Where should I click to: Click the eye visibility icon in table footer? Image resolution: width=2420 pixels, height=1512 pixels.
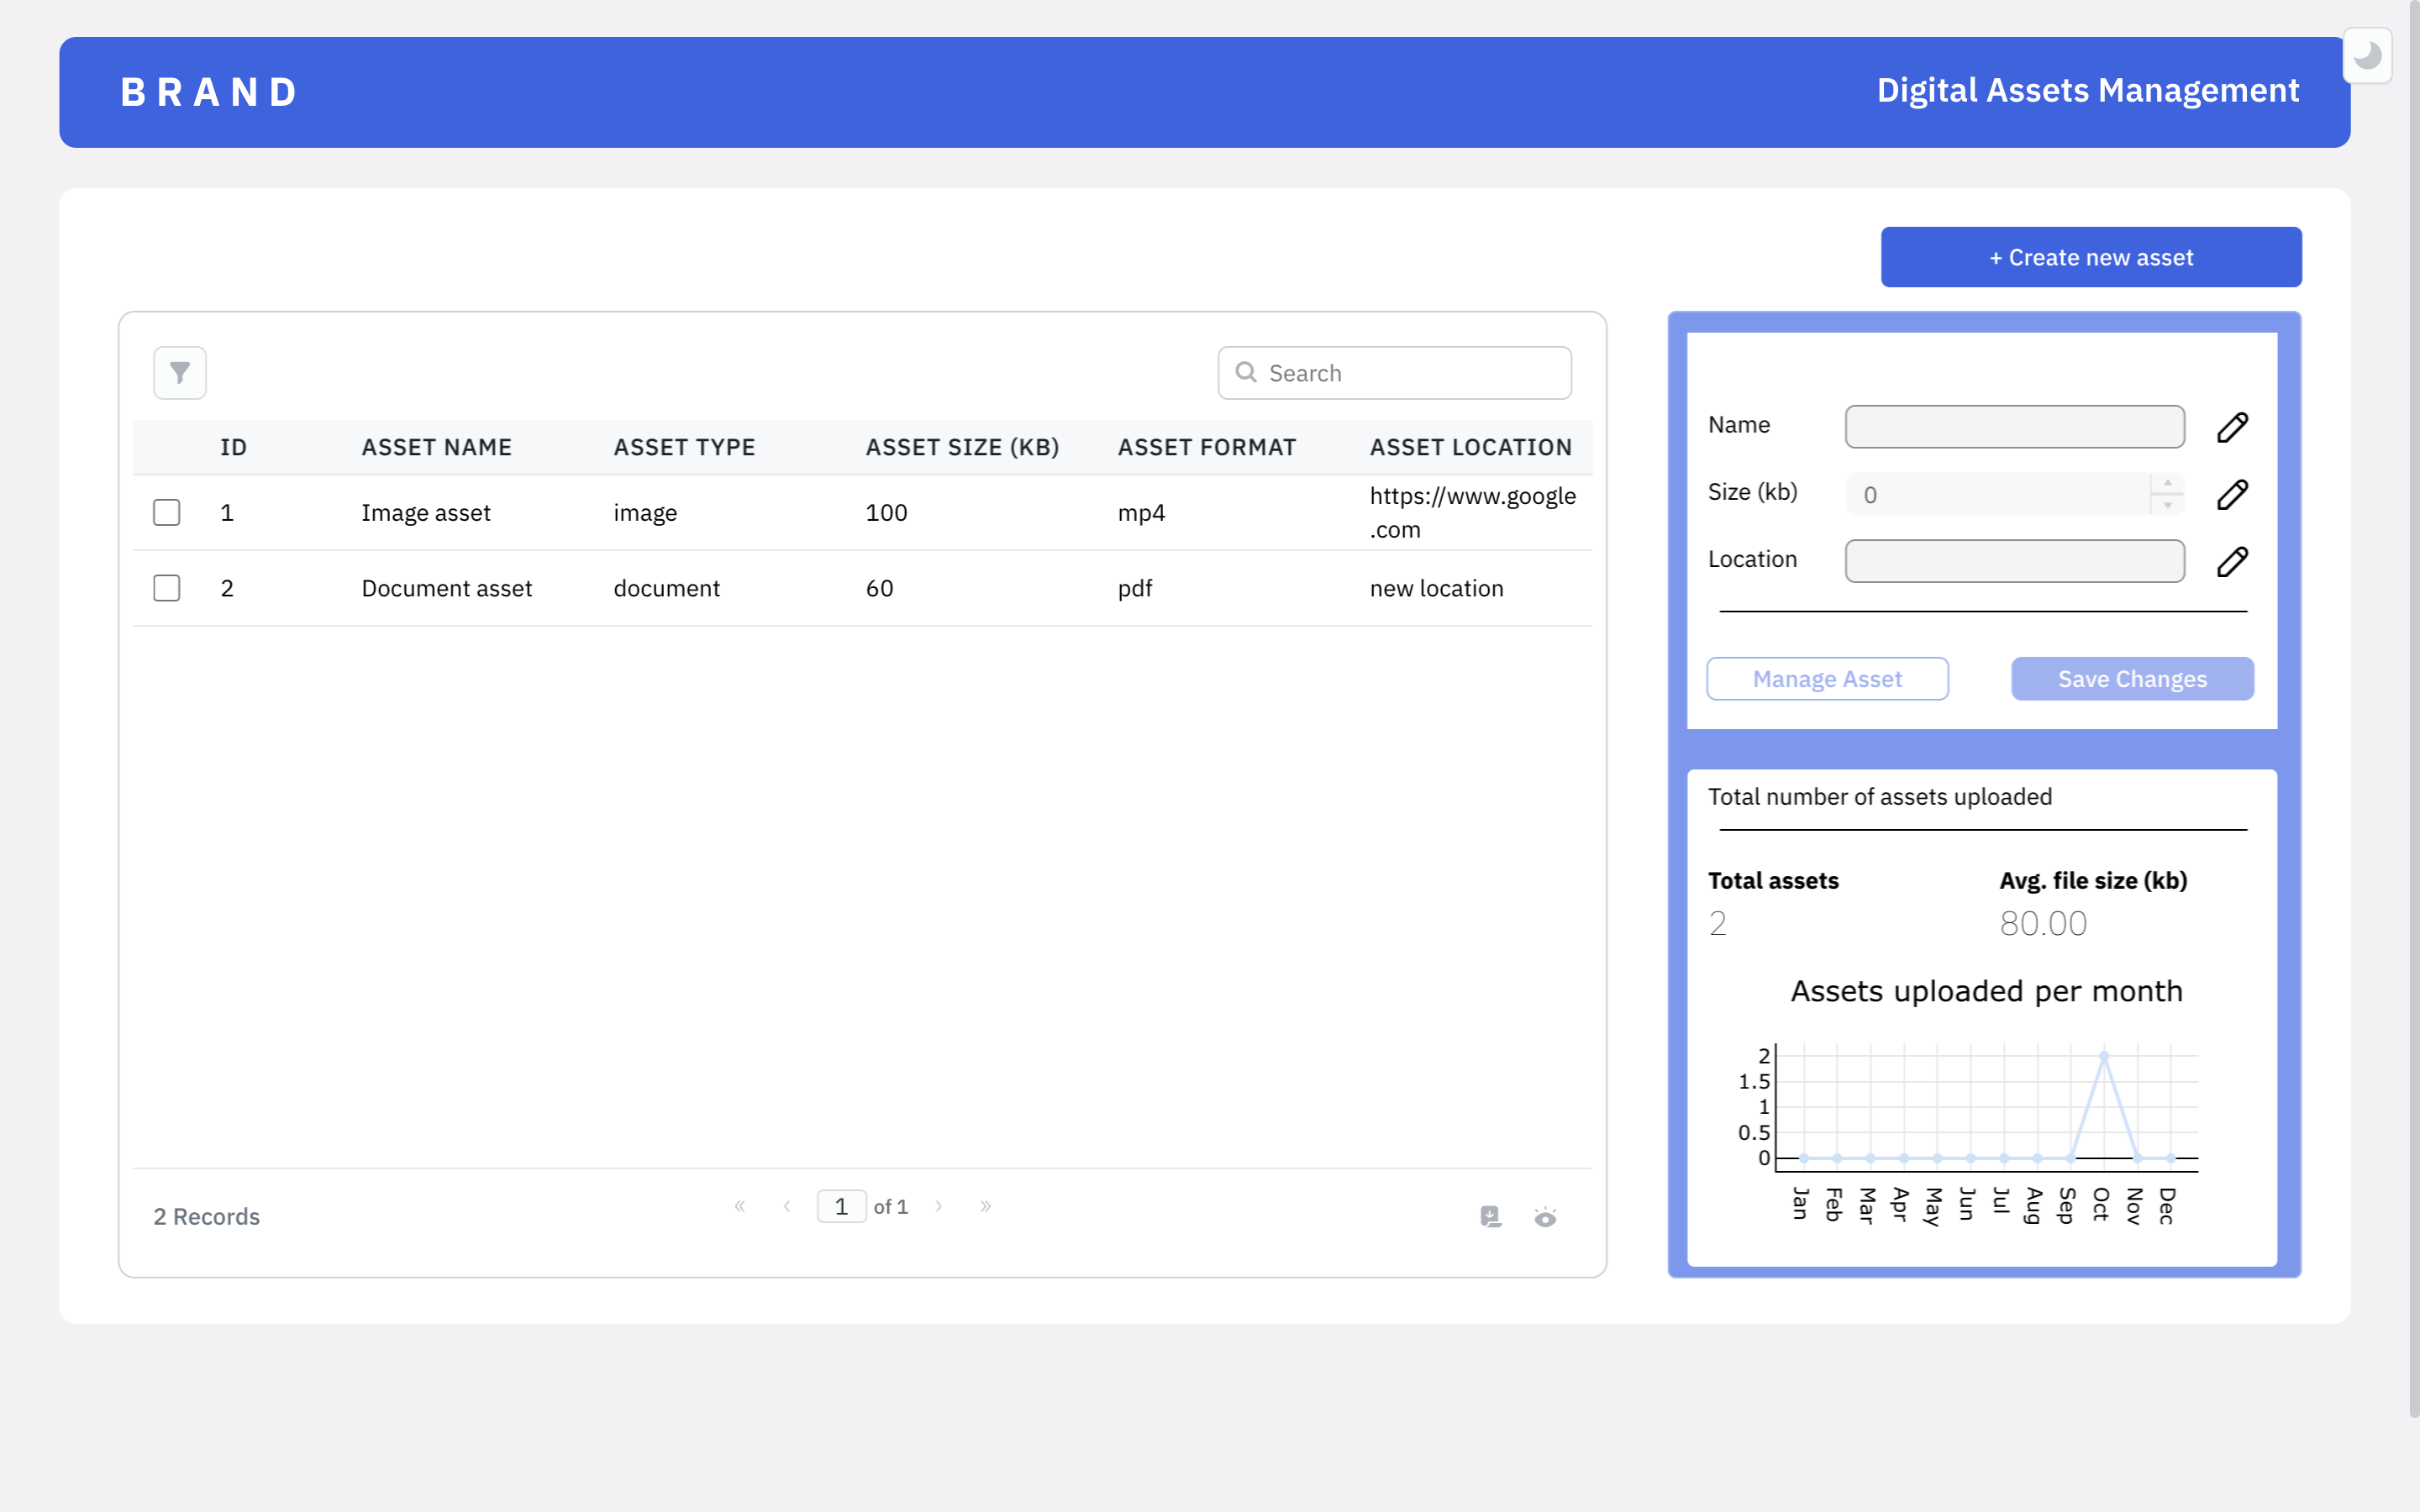coord(1545,1217)
